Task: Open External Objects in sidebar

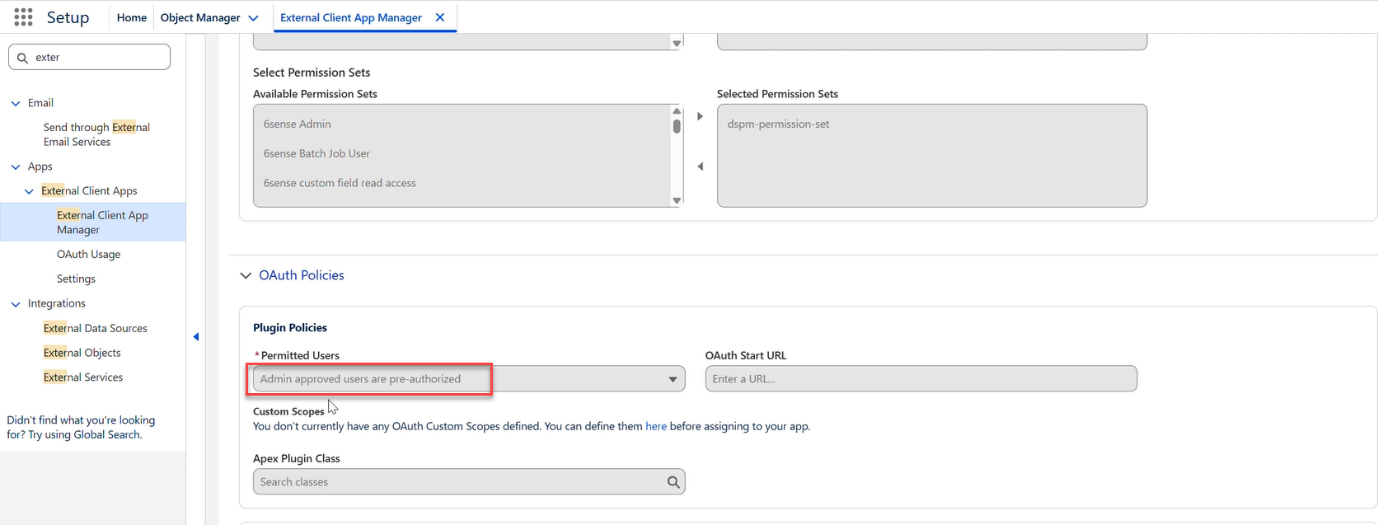Action: (82, 353)
